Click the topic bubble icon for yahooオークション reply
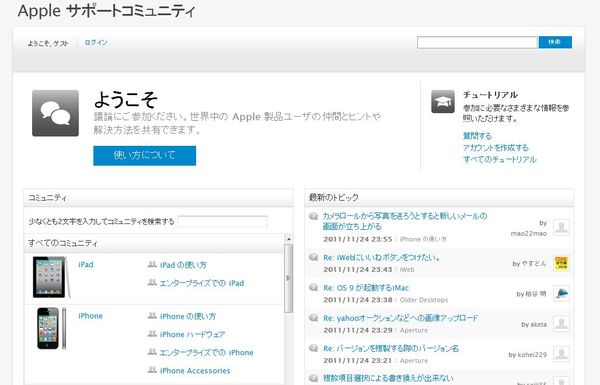 tap(313, 318)
